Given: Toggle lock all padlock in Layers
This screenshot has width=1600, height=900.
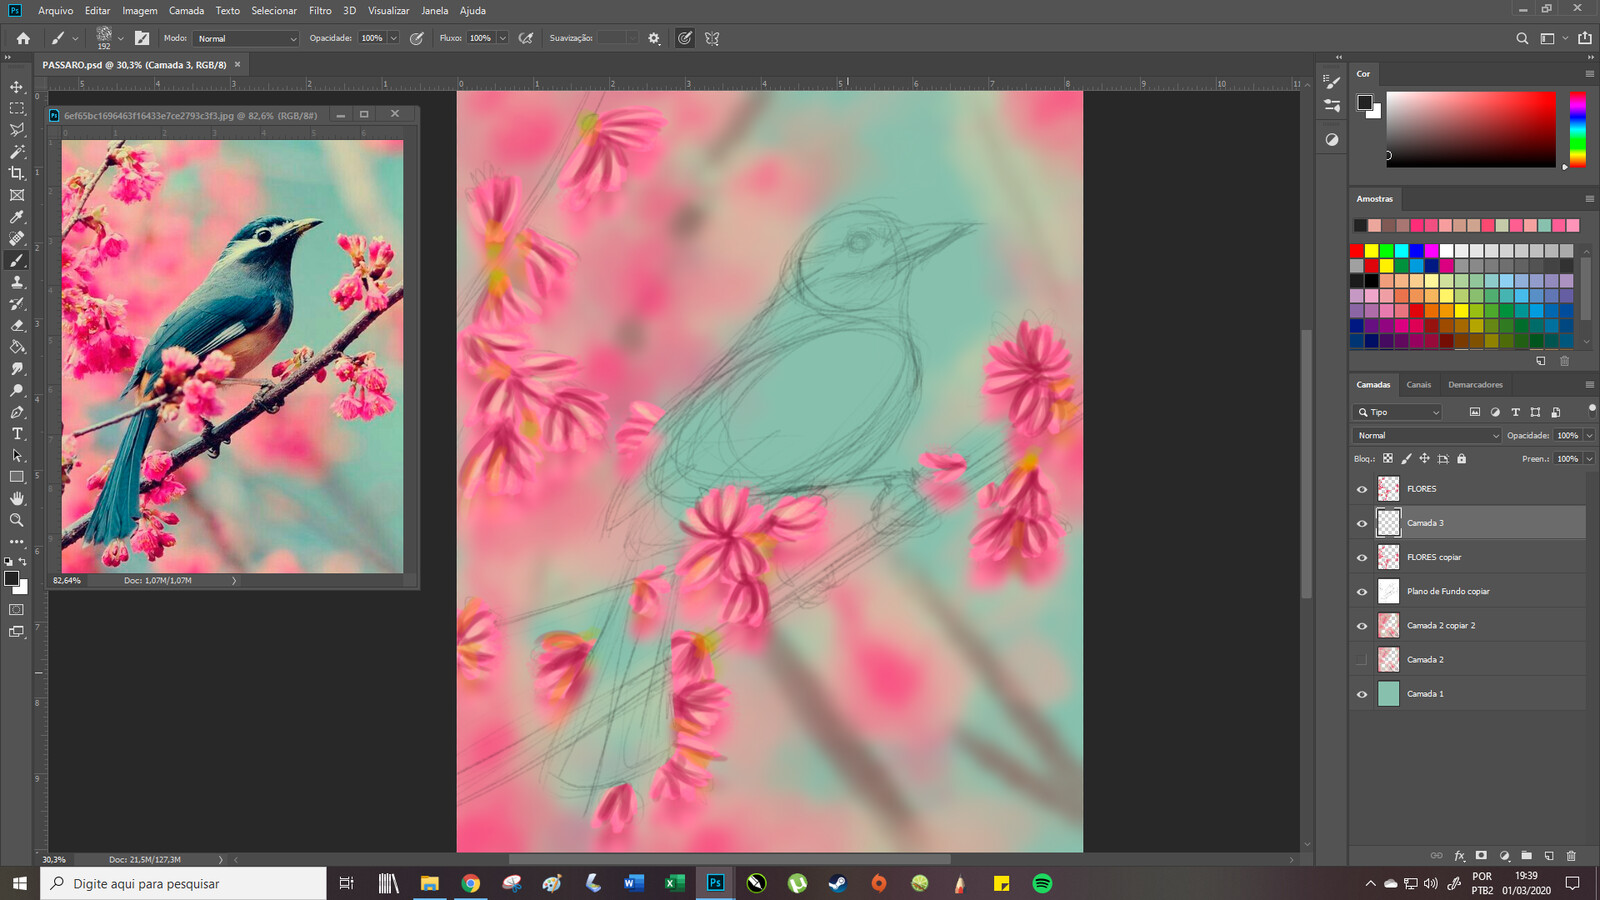Looking at the screenshot, I should tap(1461, 459).
